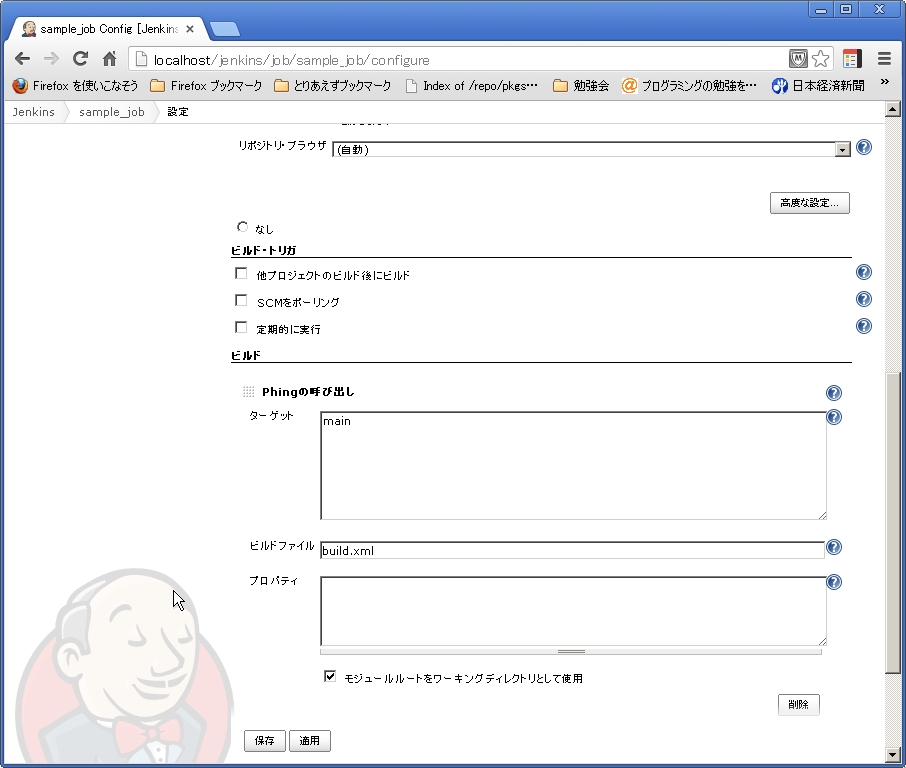
Task: Open the Firefox を使いこなそう bookmark
Action: 75,86
